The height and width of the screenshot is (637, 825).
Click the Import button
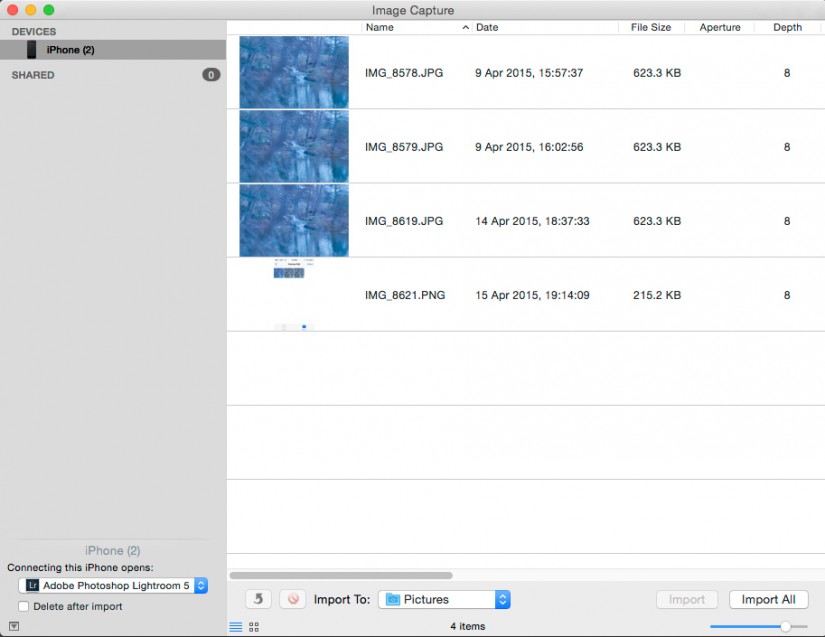tap(687, 599)
